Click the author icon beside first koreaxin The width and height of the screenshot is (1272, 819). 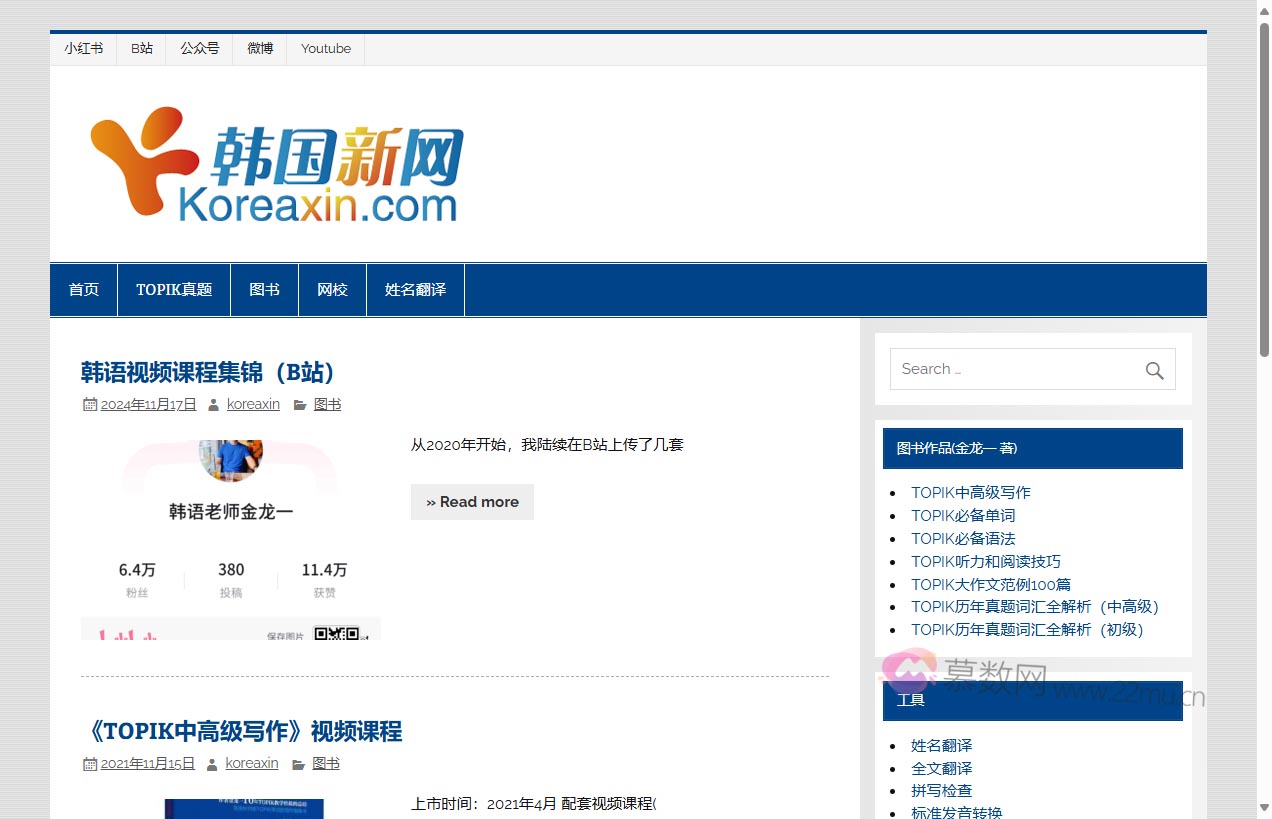[x=214, y=405]
